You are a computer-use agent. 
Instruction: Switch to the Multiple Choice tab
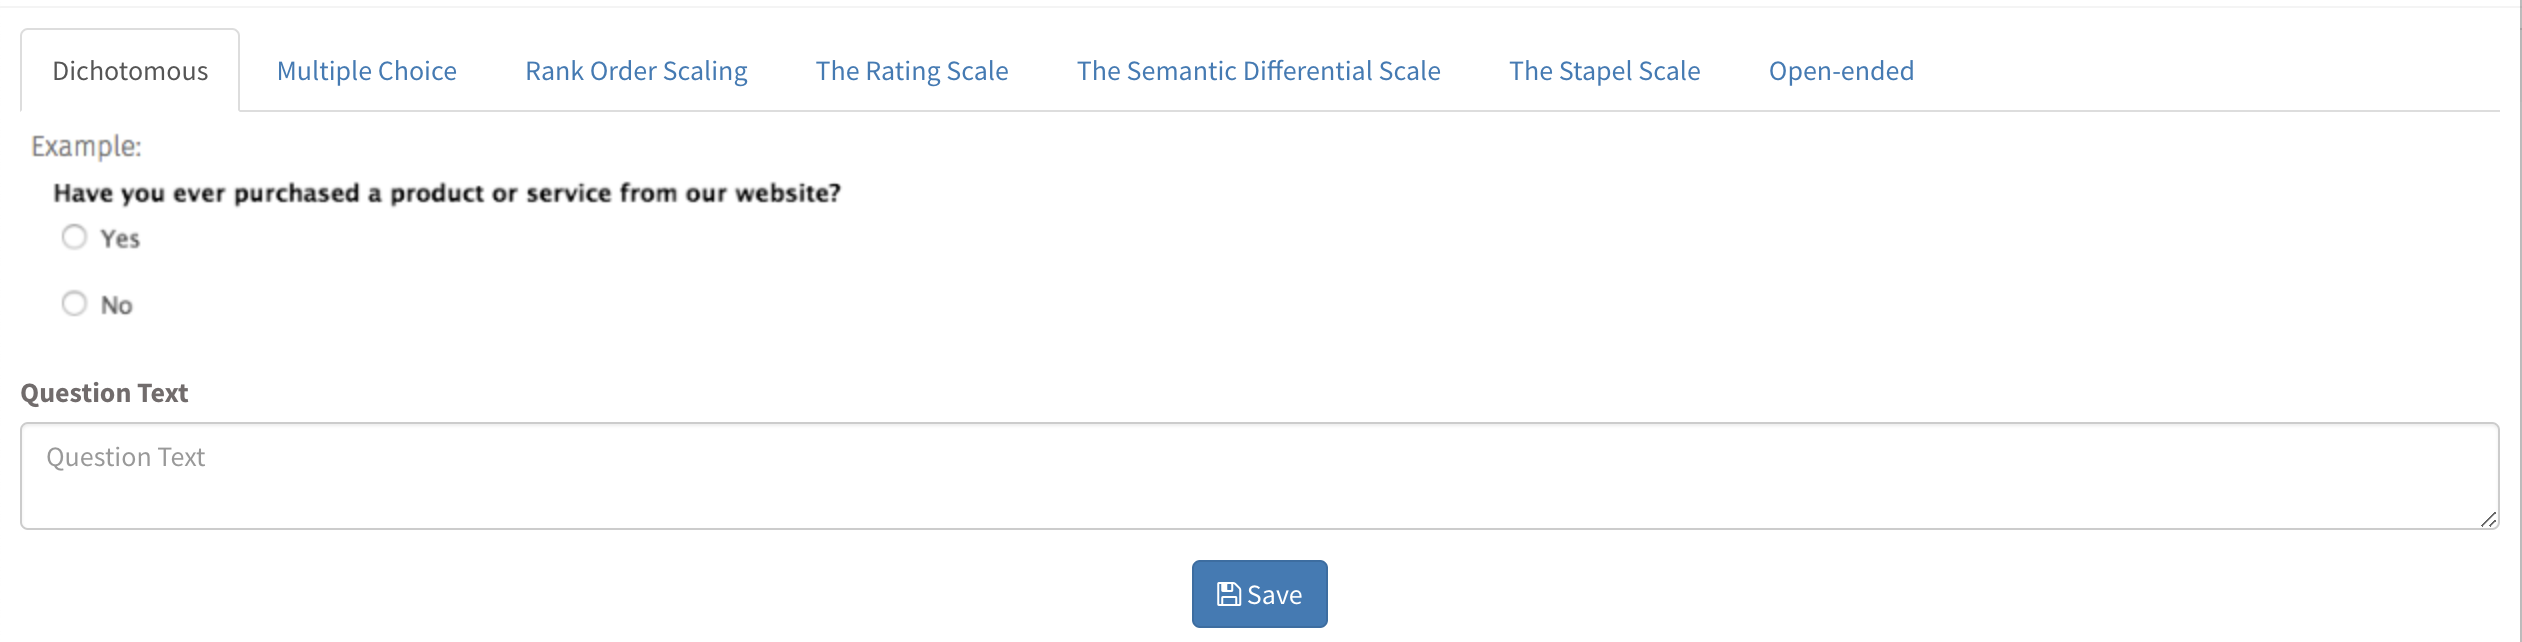point(367,71)
